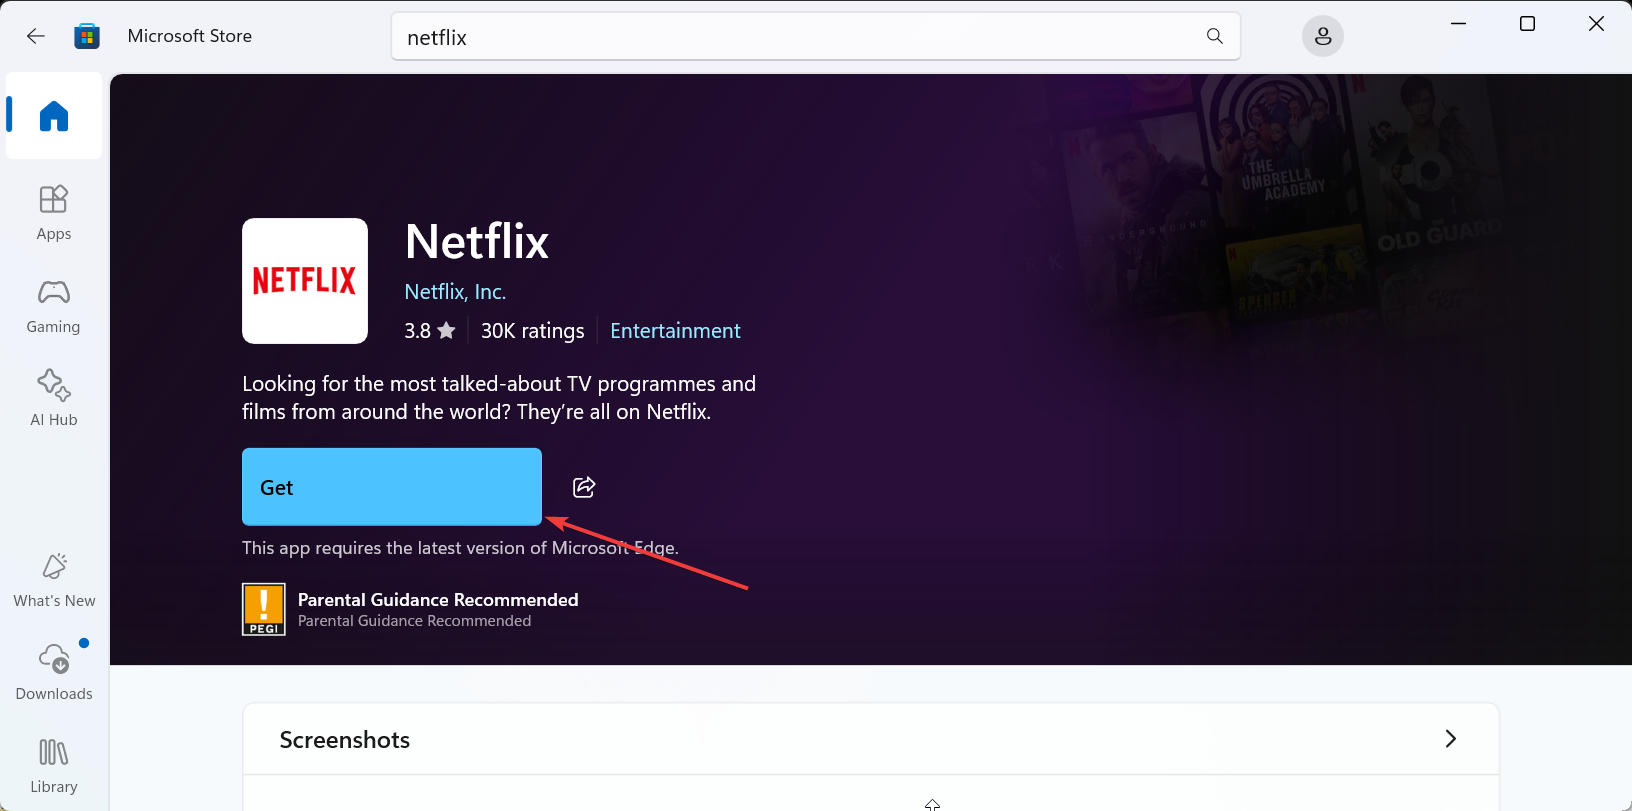The height and width of the screenshot is (811, 1632).
Task: Click the share icon next to Get
Action: [x=584, y=487]
